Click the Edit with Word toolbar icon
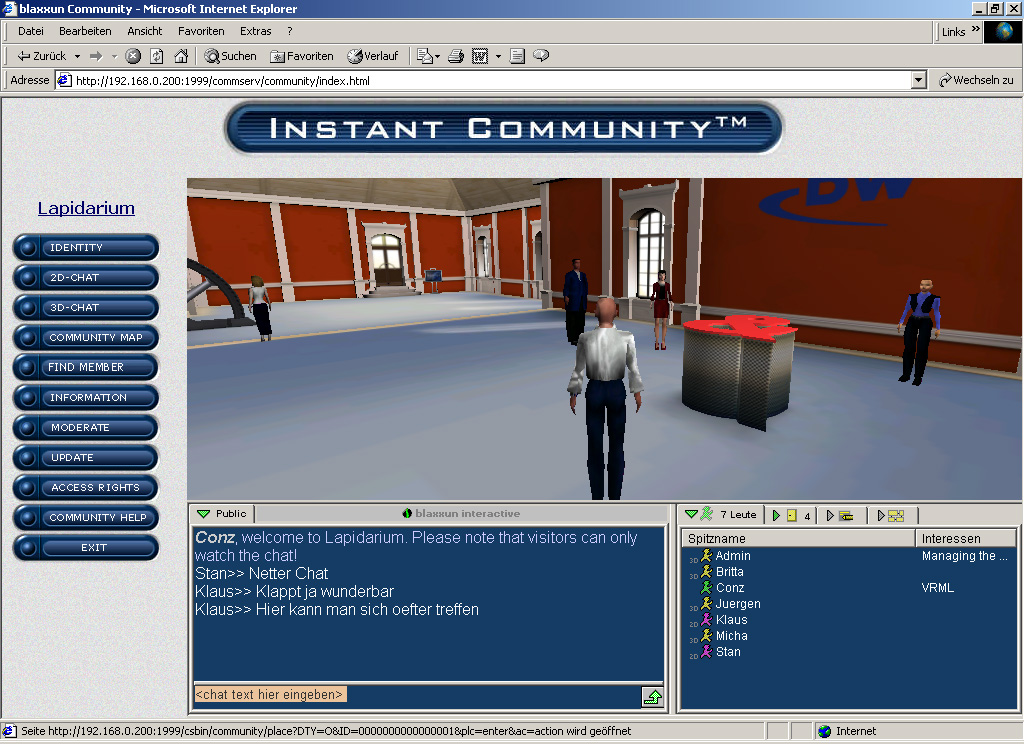This screenshot has height=744, width=1024. point(480,56)
